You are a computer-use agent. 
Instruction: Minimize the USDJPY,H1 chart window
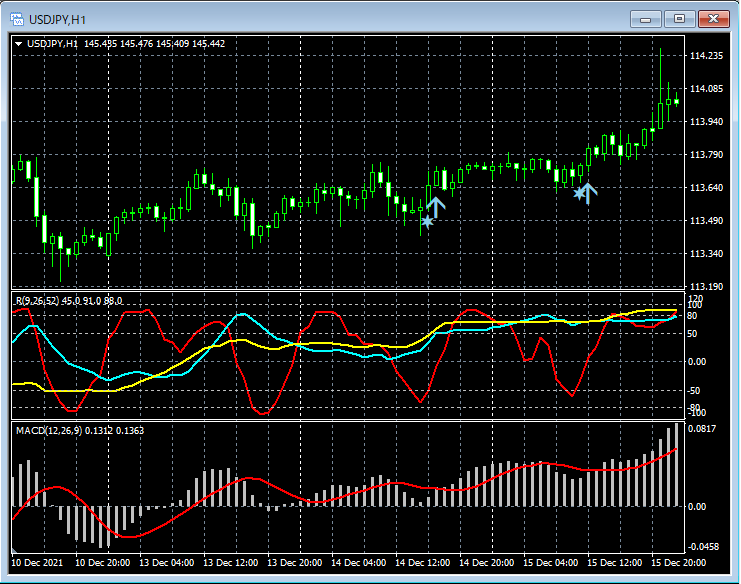pos(645,19)
